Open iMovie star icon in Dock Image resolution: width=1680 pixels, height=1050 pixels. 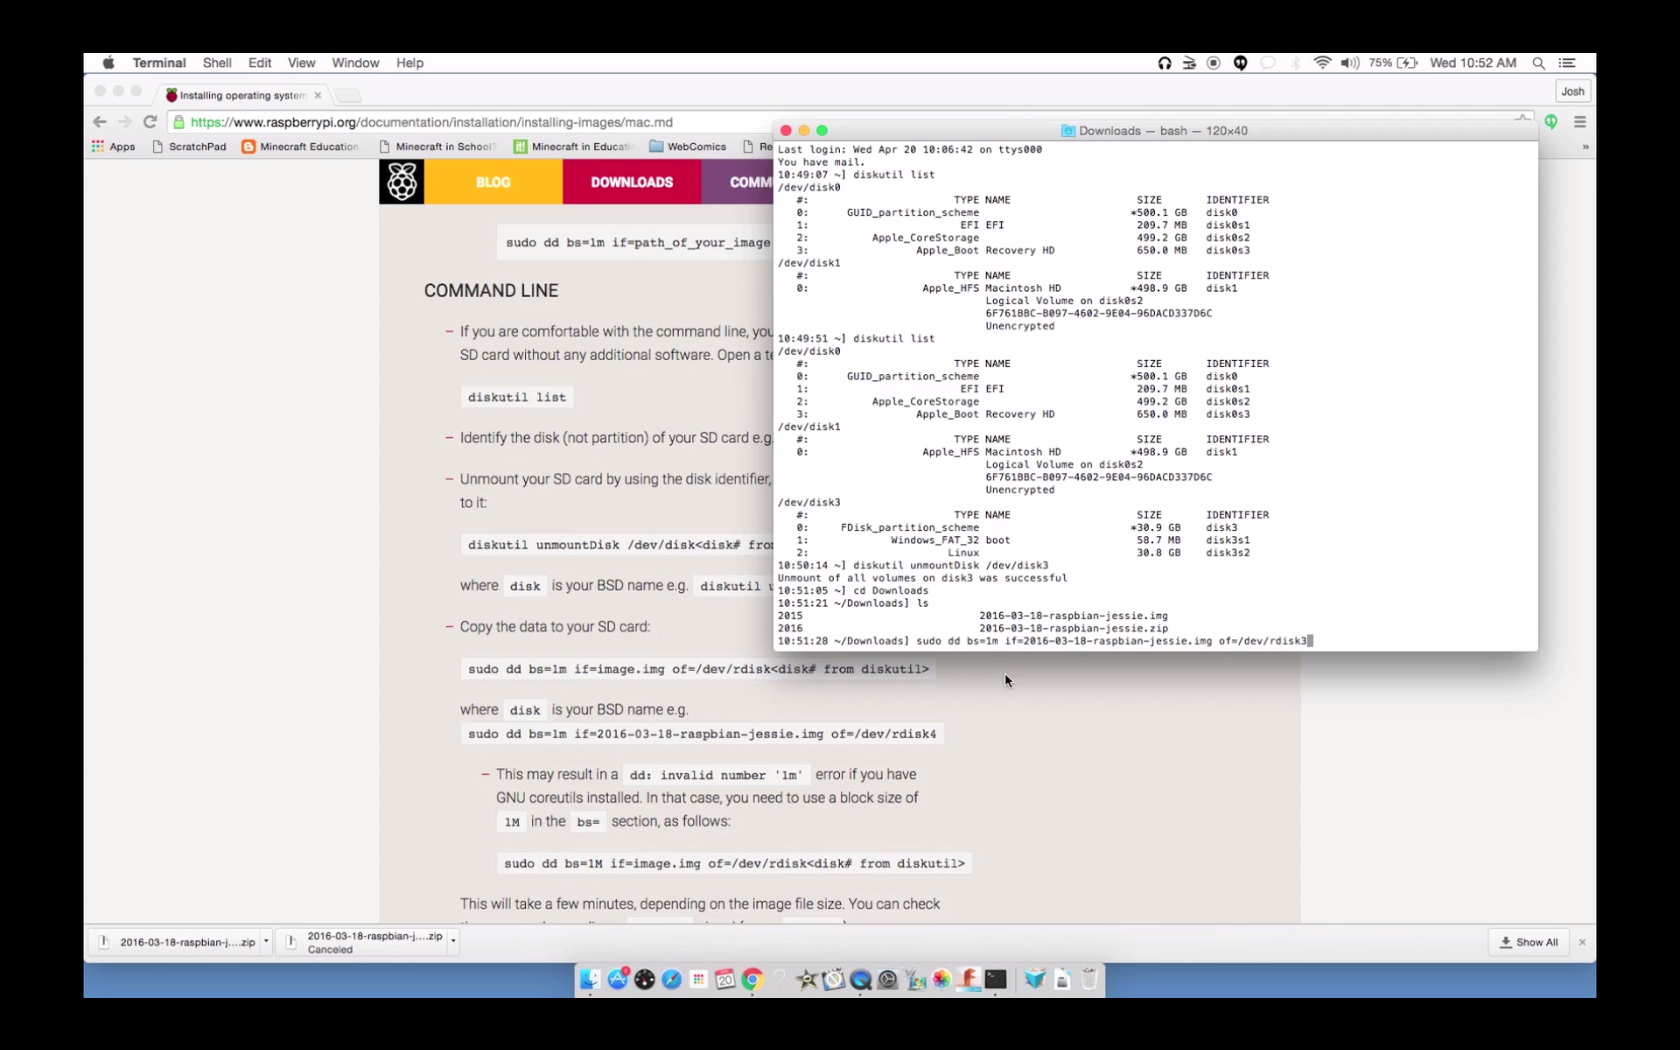tap(806, 979)
